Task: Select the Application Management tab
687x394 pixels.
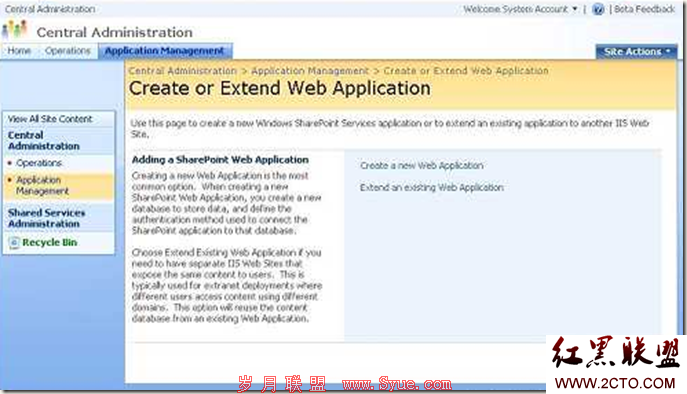Action: tap(164, 51)
